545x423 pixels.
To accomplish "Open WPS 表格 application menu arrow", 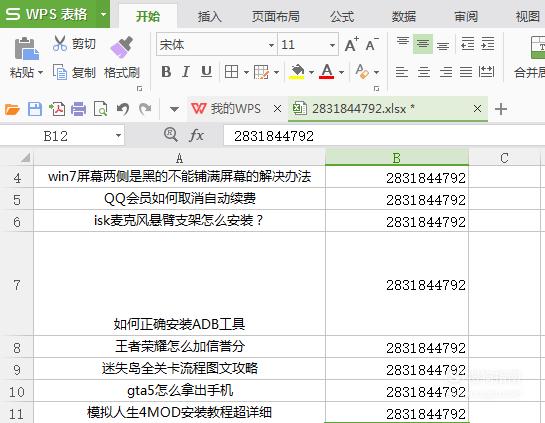I will coord(103,14).
